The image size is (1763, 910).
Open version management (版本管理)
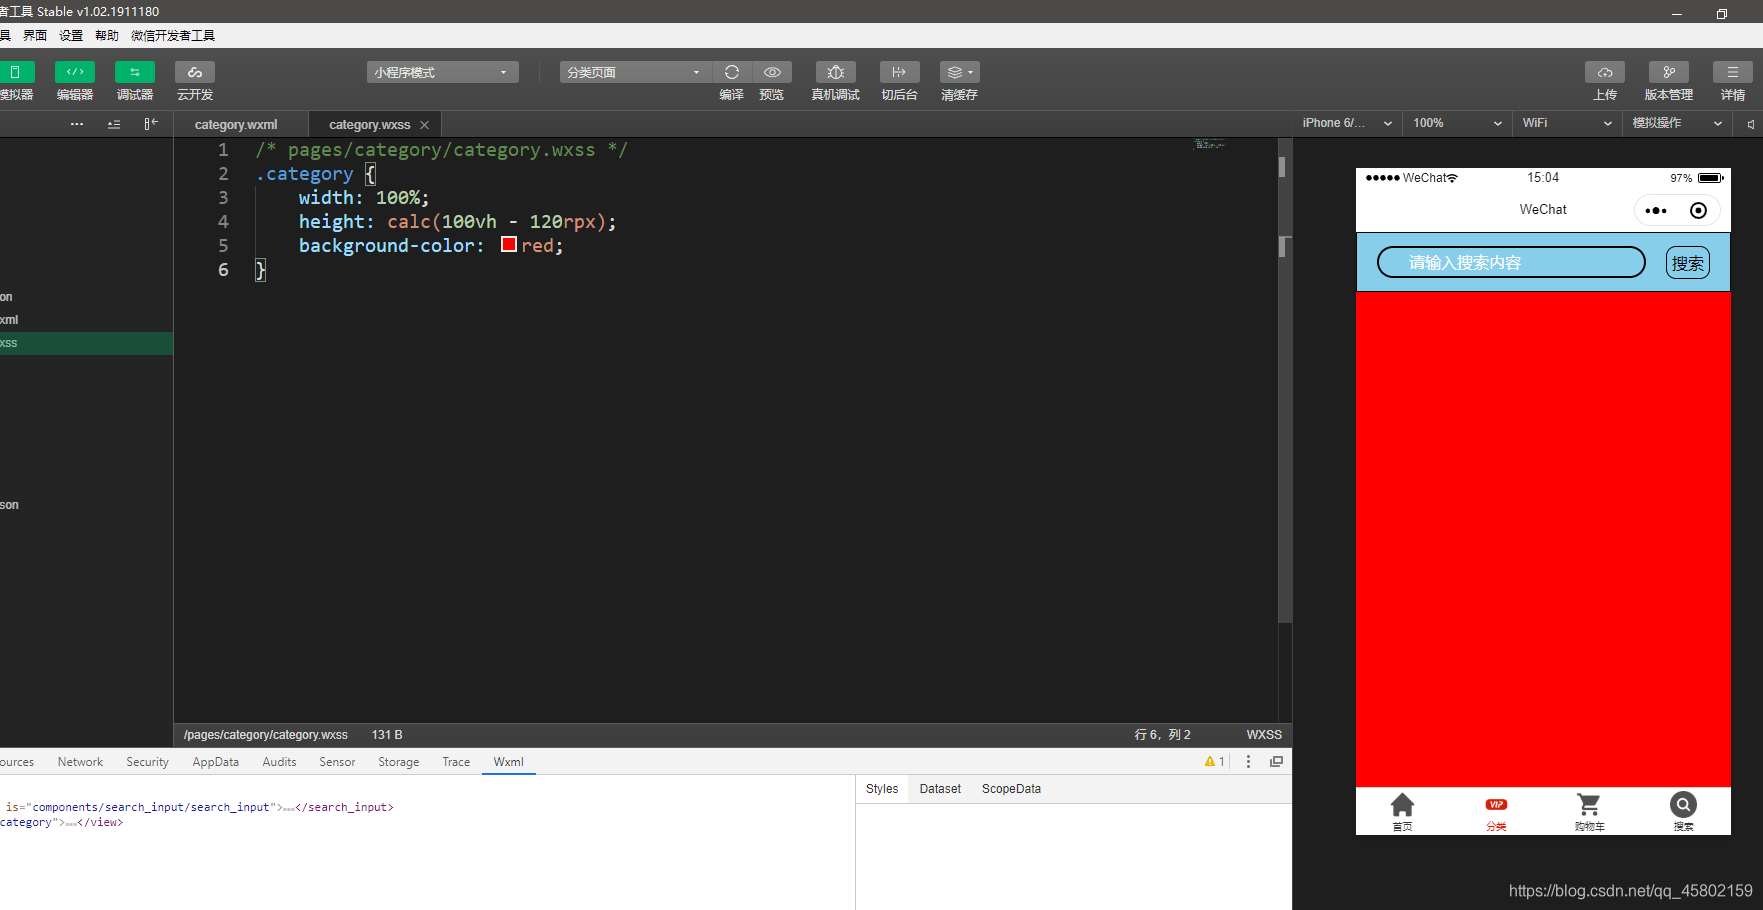point(1669,72)
